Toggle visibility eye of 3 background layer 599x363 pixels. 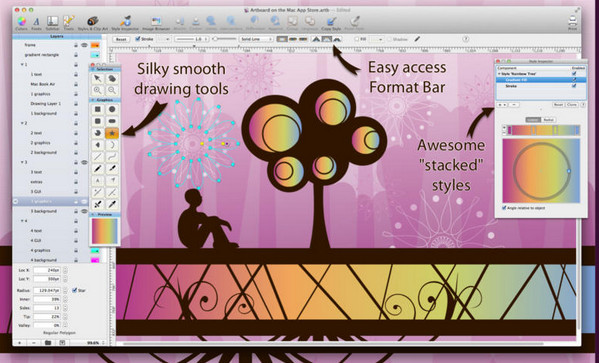click(84, 211)
